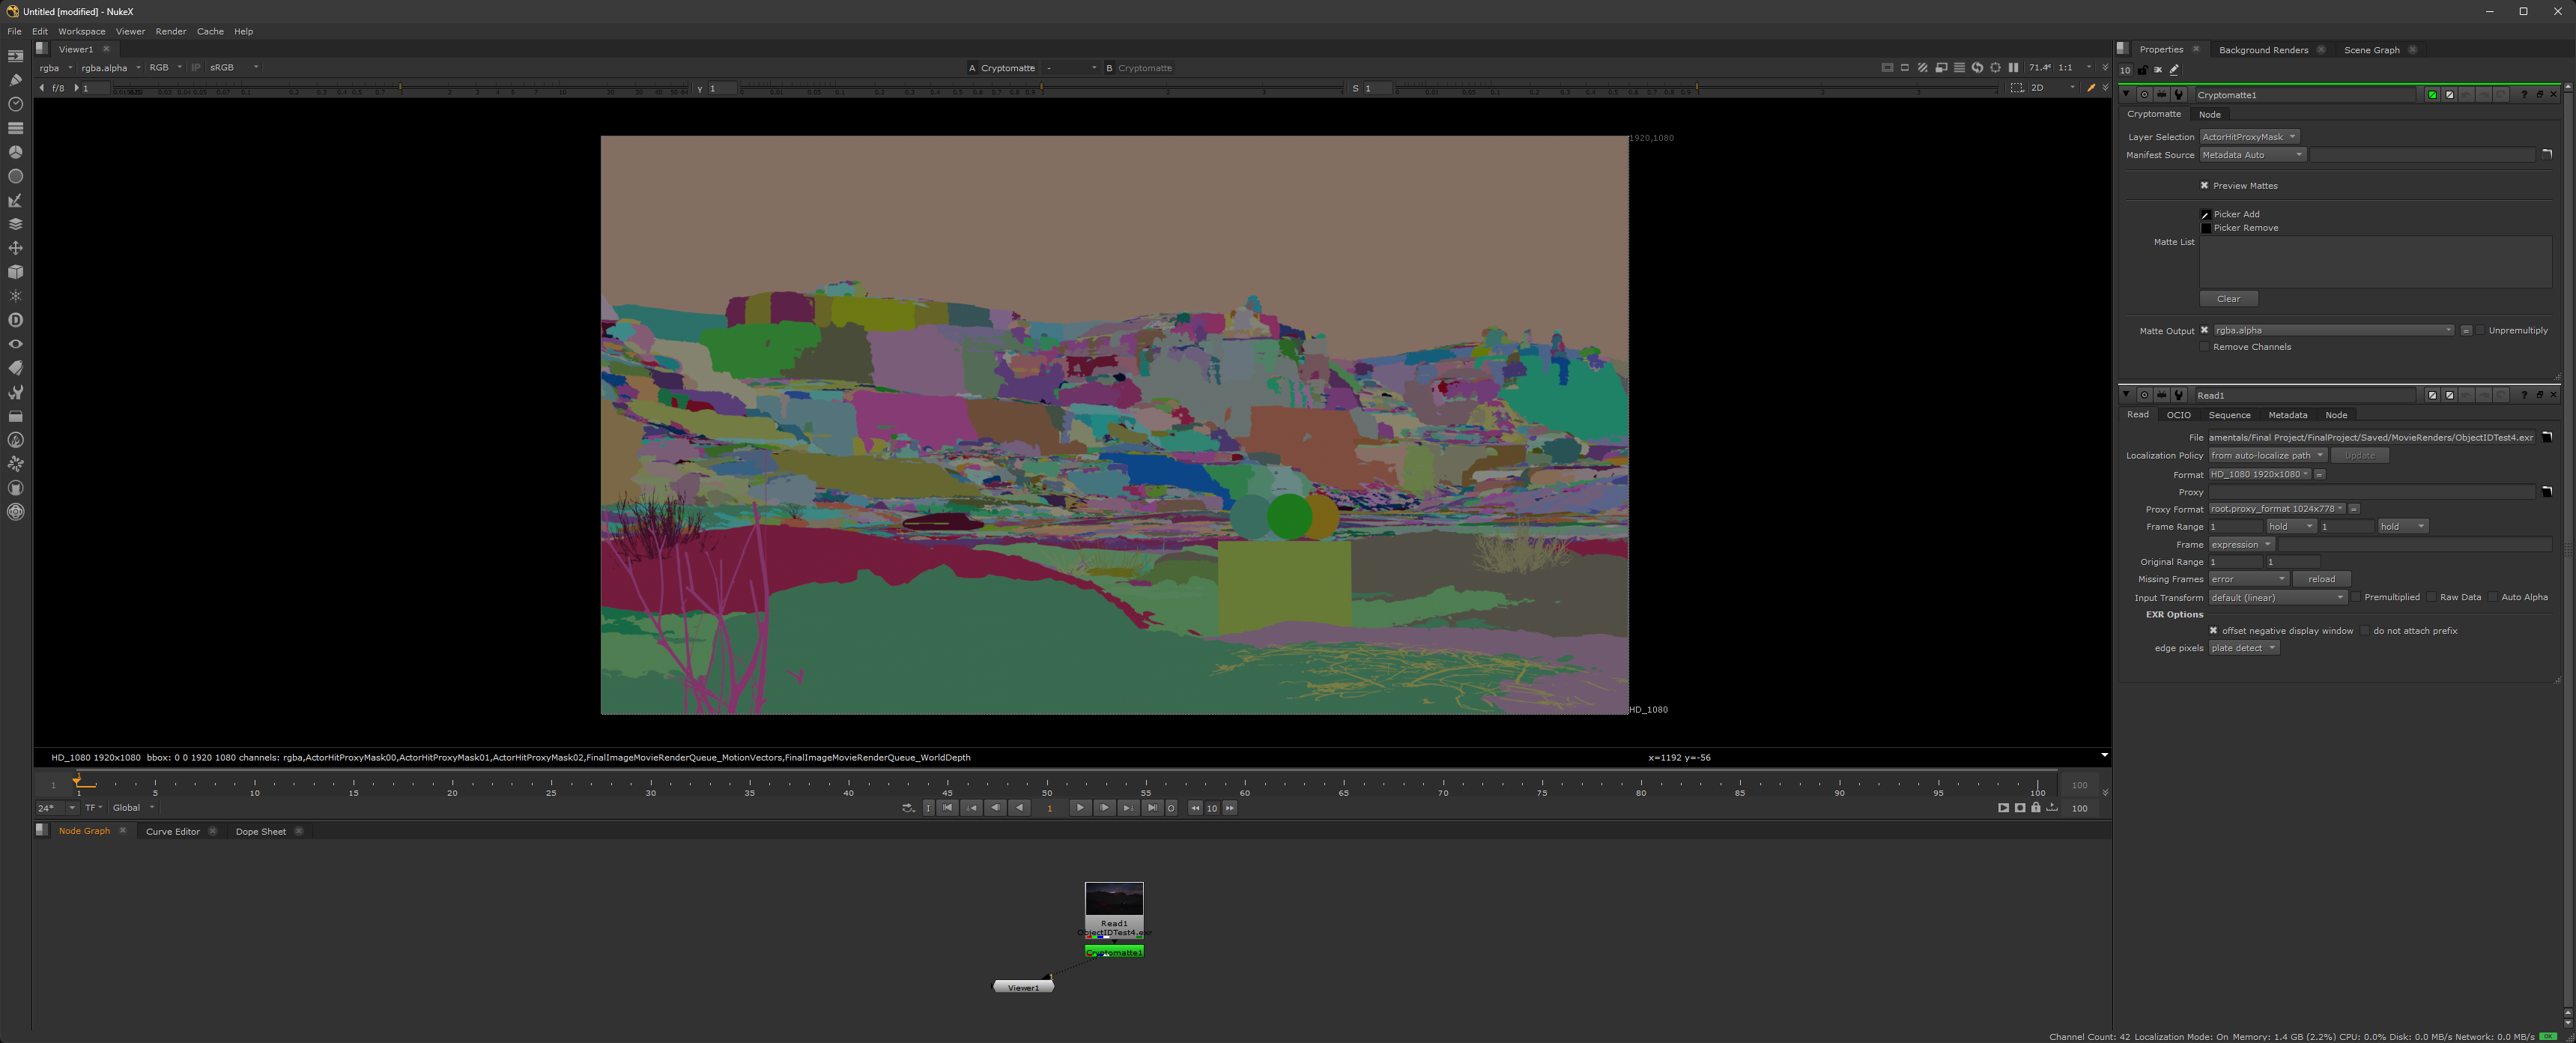Image resolution: width=2576 pixels, height=1043 pixels.
Task: Open the Deep nodes D icon
Action: point(15,320)
